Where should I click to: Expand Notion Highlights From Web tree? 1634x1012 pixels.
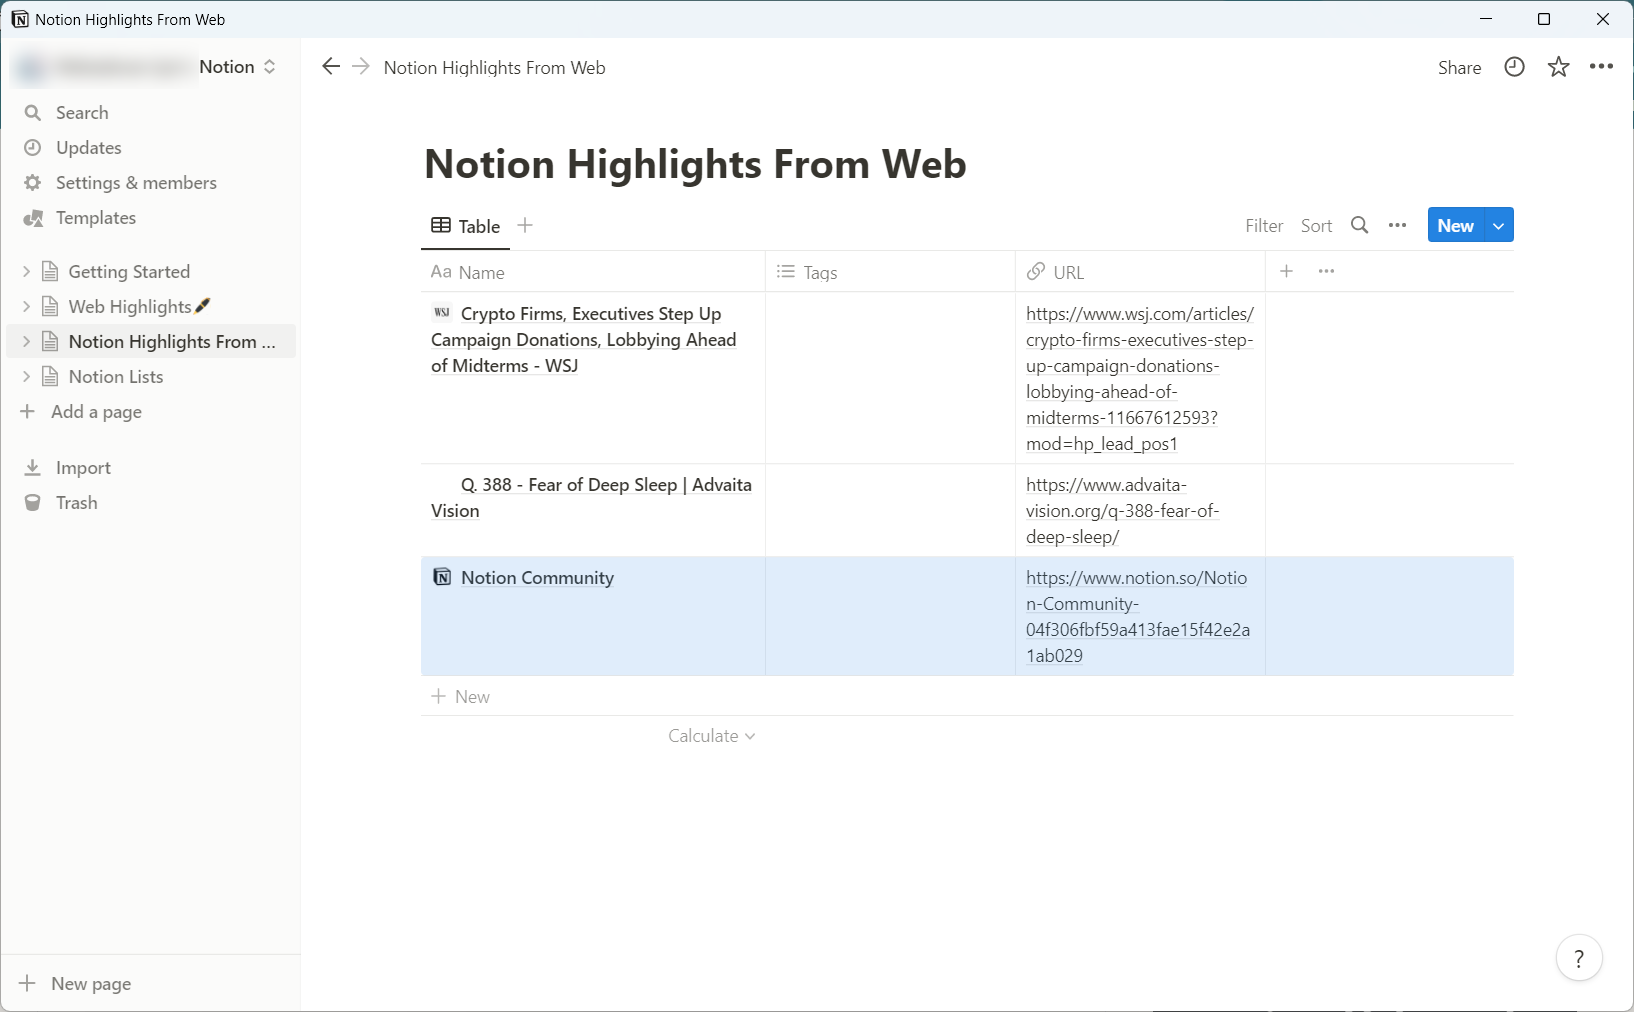[26, 341]
